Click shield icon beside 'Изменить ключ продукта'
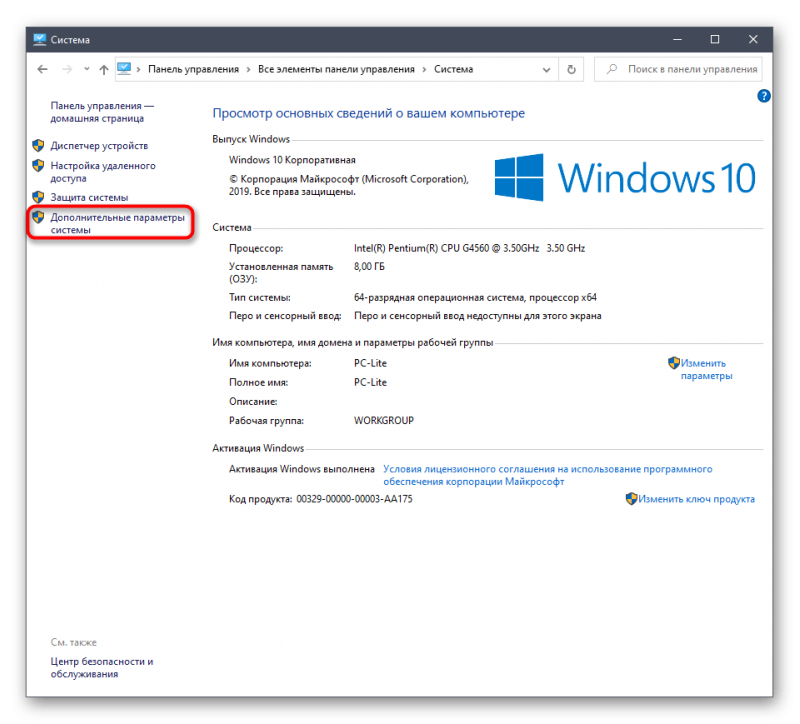 632,498
